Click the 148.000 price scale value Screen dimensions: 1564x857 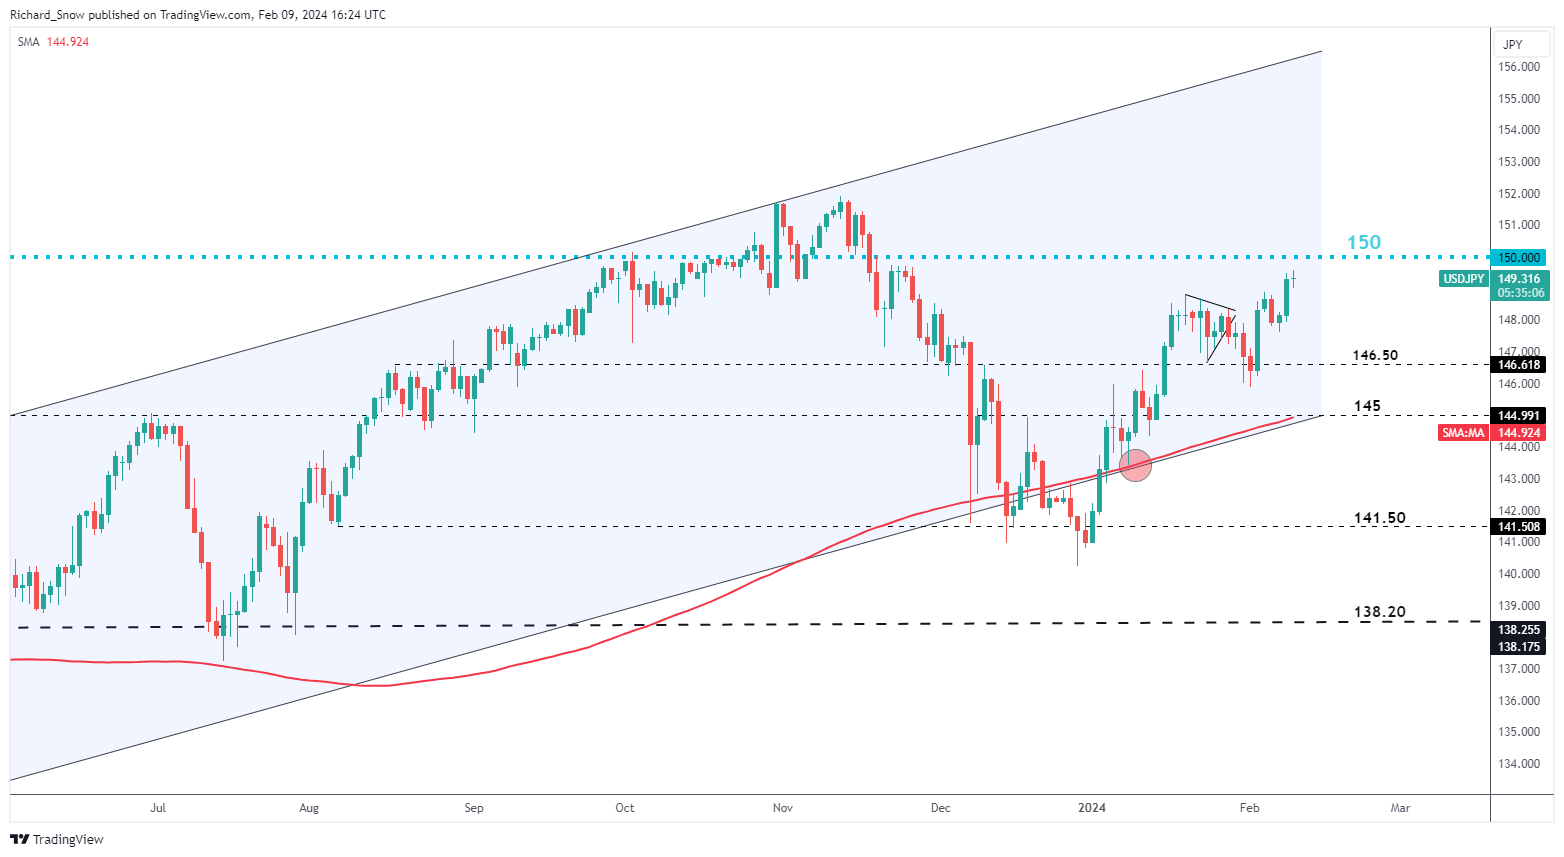pyautogui.click(x=1519, y=320)
